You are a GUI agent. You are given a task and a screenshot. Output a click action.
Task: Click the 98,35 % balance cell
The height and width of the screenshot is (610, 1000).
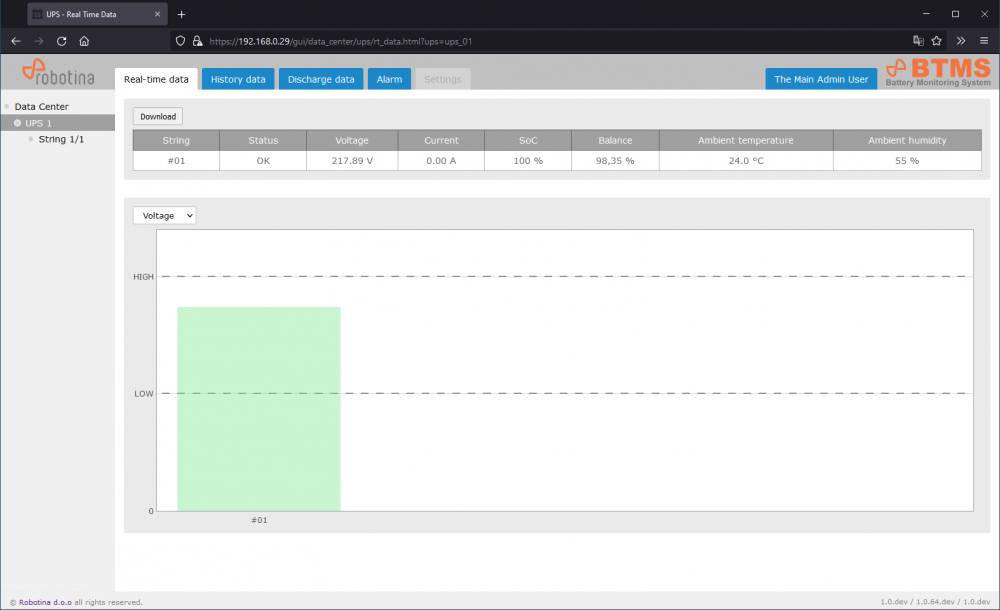point(615,161)
